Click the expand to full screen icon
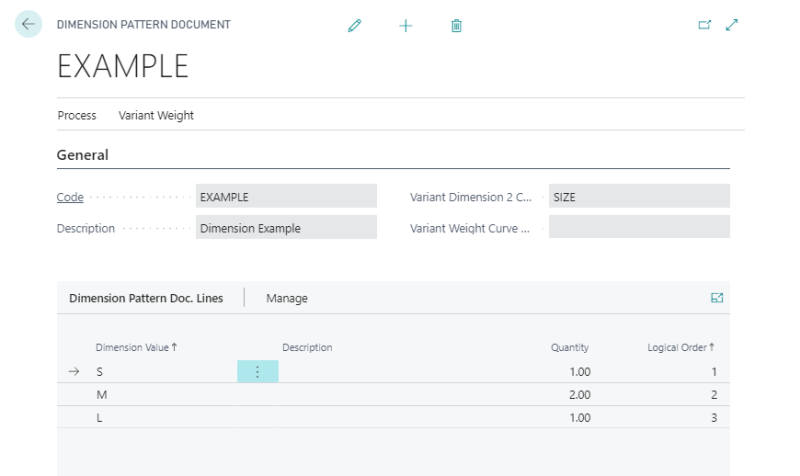 pos(732,25)
